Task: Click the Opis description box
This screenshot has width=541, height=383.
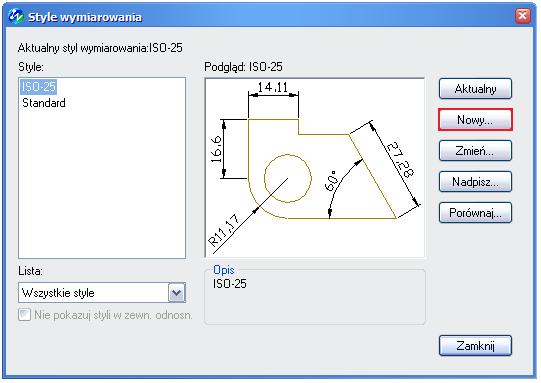Action: point(315,297)
